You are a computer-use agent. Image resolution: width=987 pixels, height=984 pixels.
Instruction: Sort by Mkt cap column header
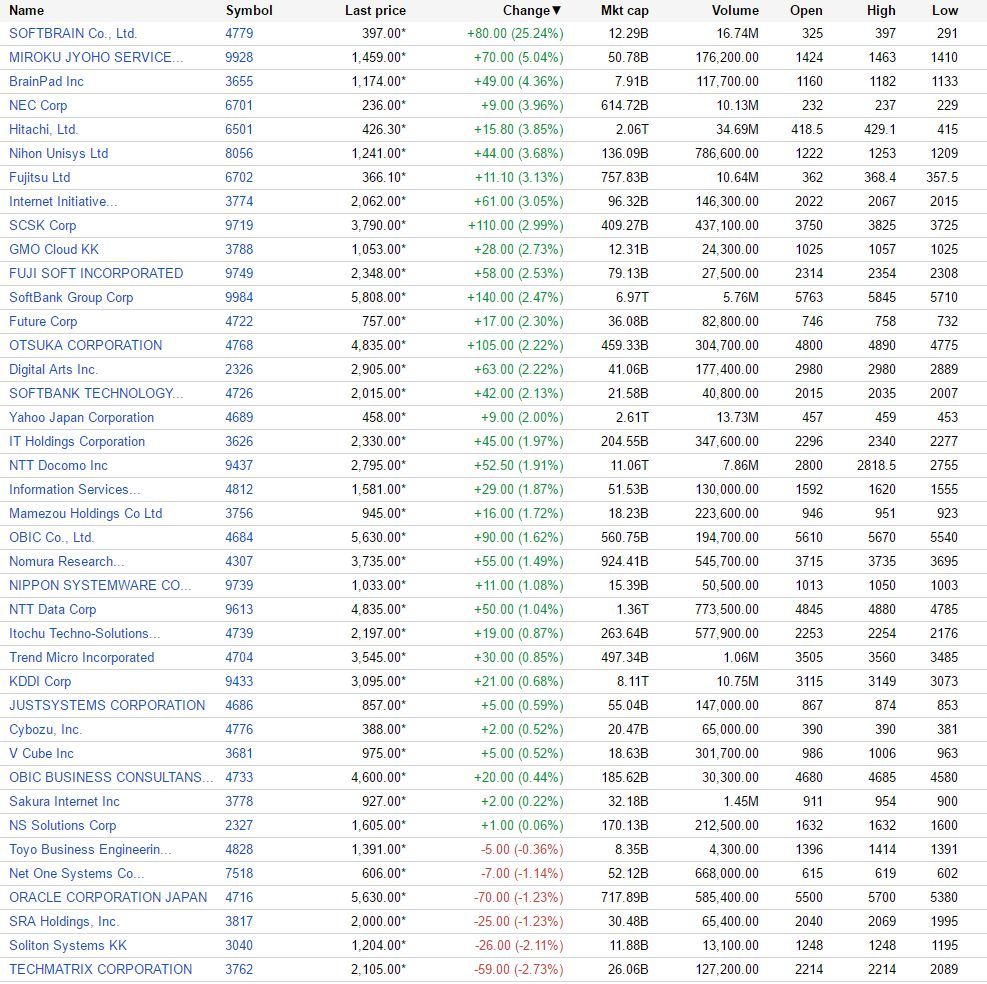[624, 10]
